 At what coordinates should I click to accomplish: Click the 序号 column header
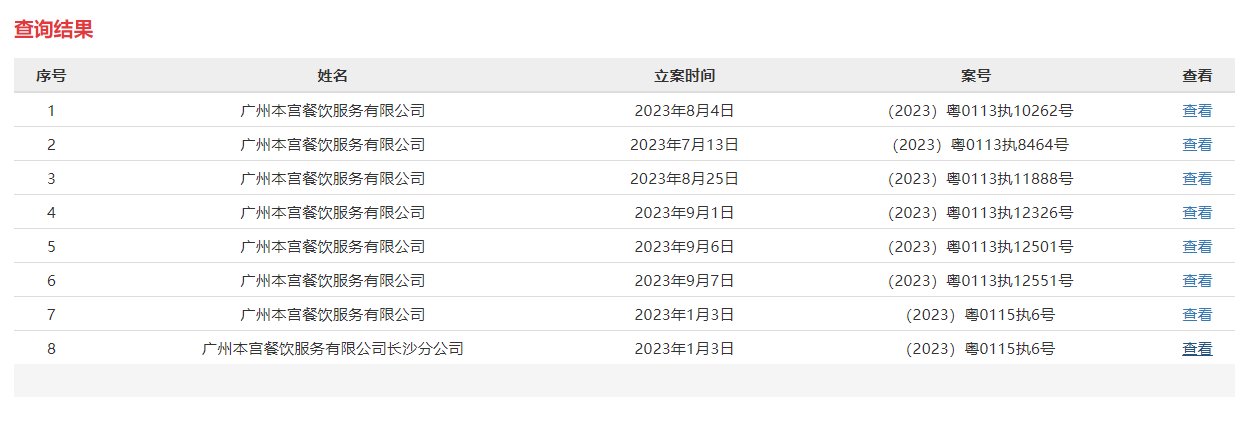(x=51, y=76)
